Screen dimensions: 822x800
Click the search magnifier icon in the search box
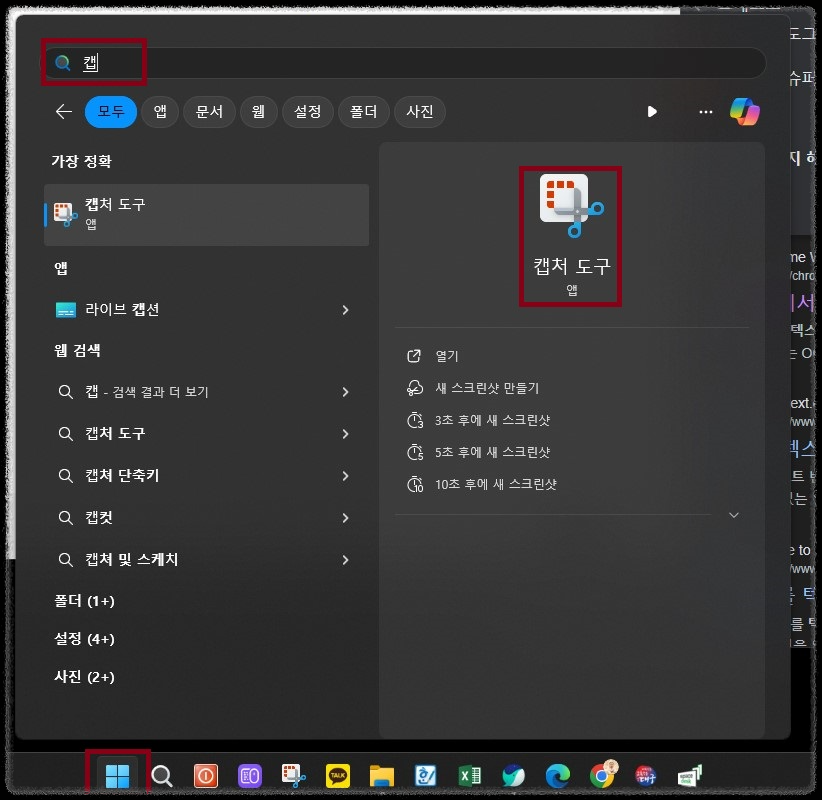coord(61,62)
